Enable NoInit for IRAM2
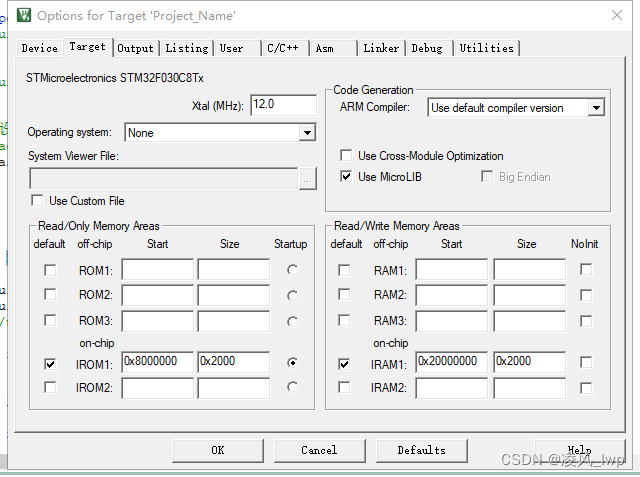Screen dimensions: 640x477 [x=586, y=388]
